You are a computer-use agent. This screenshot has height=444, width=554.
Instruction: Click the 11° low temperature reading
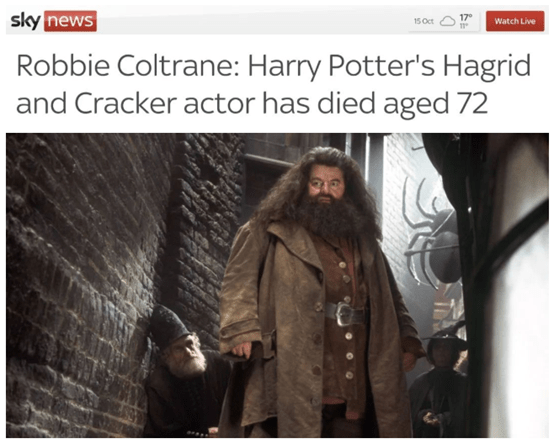463,26
